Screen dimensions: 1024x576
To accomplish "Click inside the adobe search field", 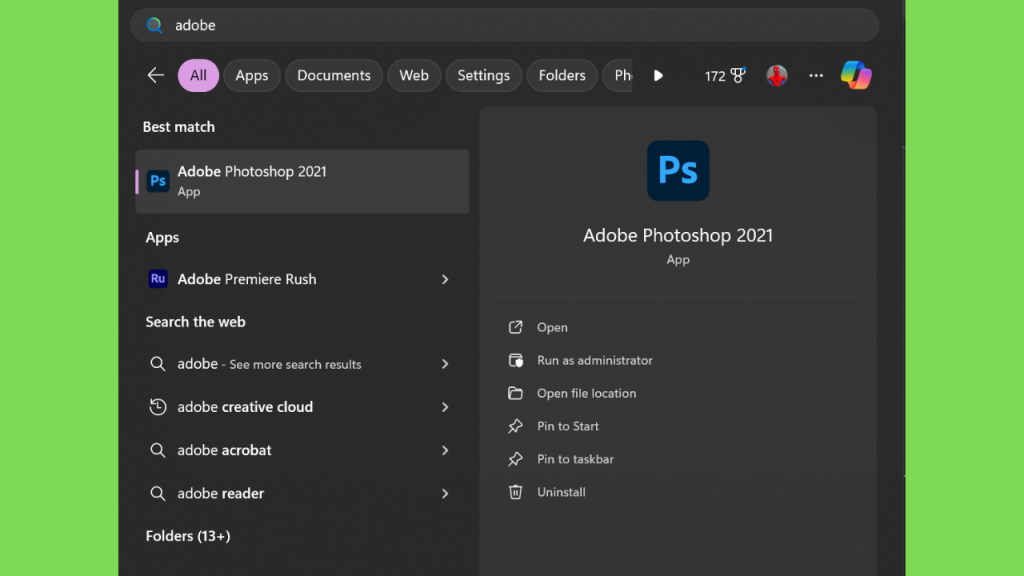I will [x=504, y=25].
